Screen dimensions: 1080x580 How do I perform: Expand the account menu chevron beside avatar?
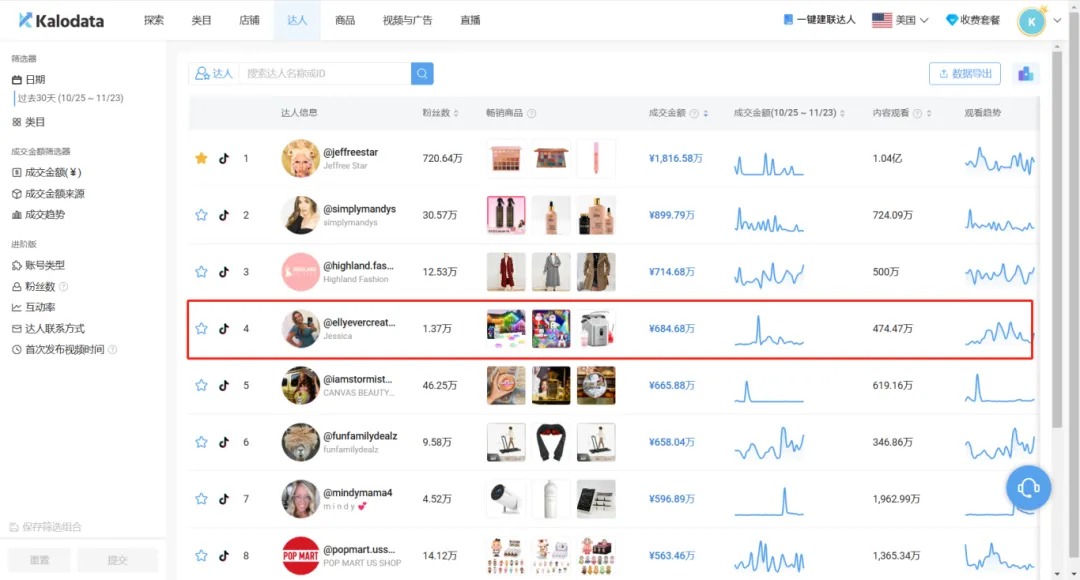click(x=1057, y=21)
